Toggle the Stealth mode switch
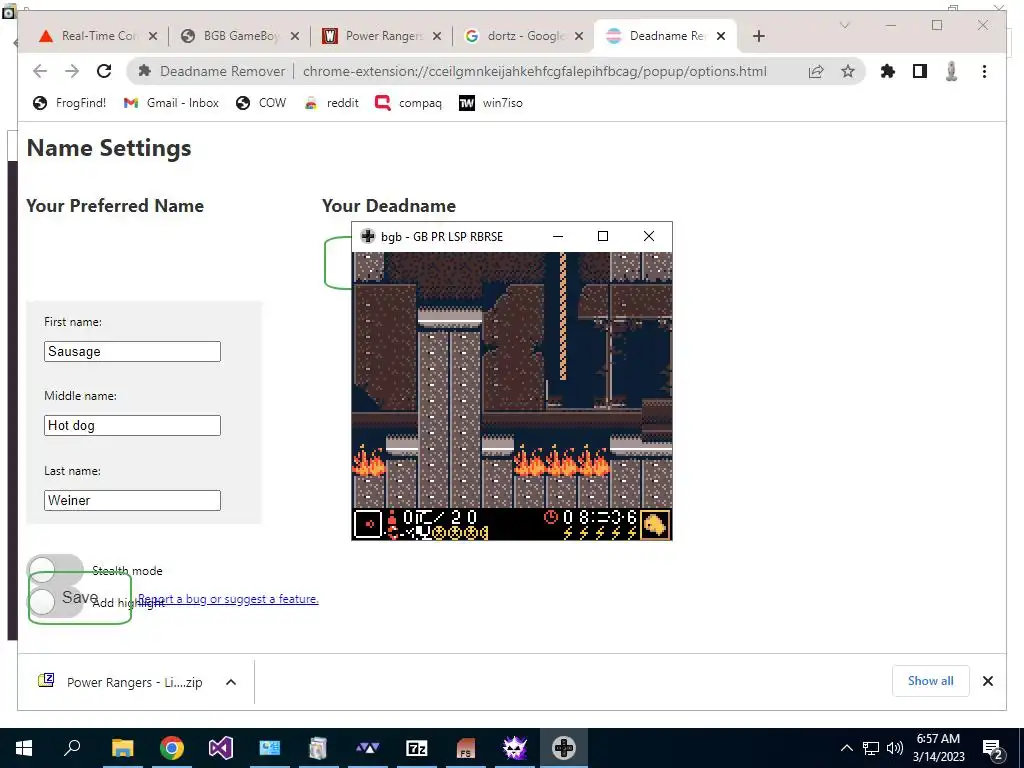The height and width of the screenshot is (768, 1024). tap(56, 570)
